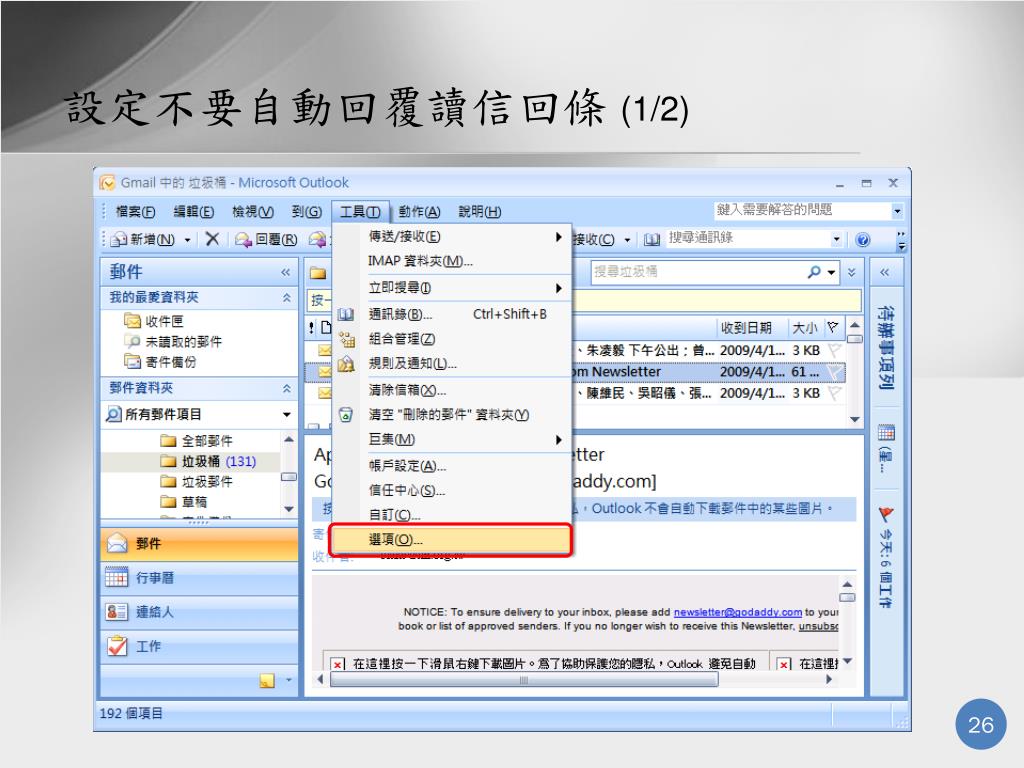
Task: Choose 自訂(C) menu entry
Action: point(451,515)
